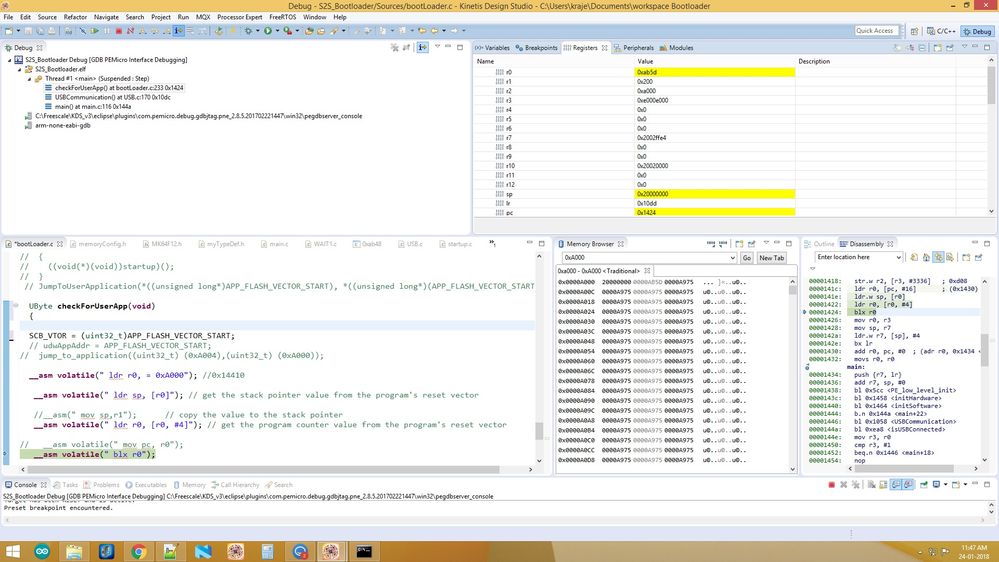The width and height of the screenshot is (999, 562).
Task: Switch to the Variables tab
Action: pos(492,48)
